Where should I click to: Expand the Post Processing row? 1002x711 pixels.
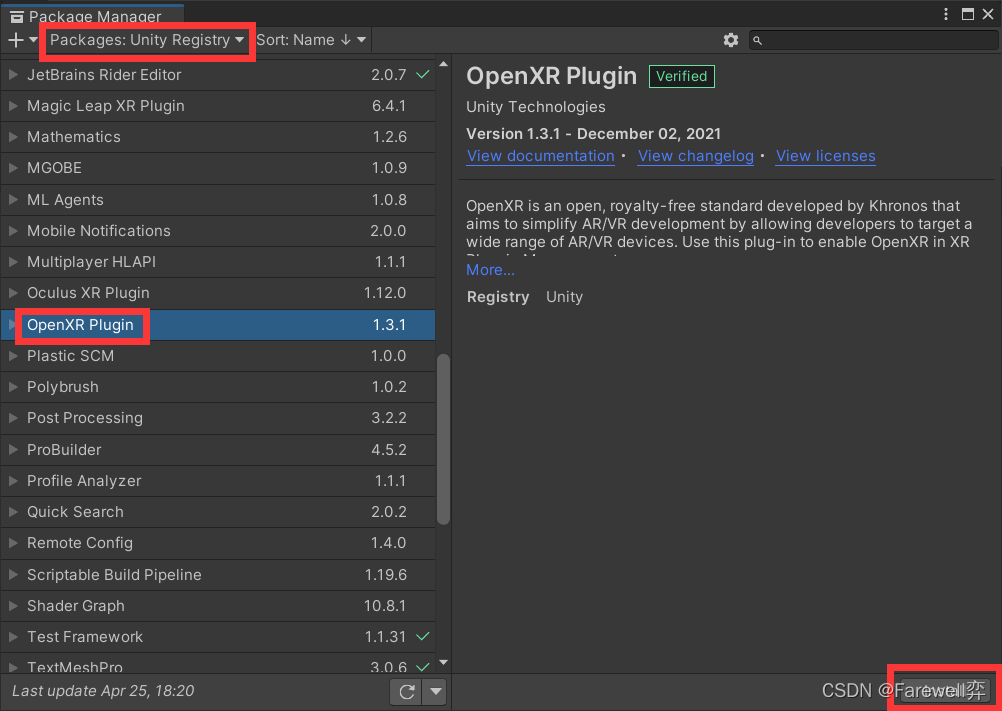point(13,418)
